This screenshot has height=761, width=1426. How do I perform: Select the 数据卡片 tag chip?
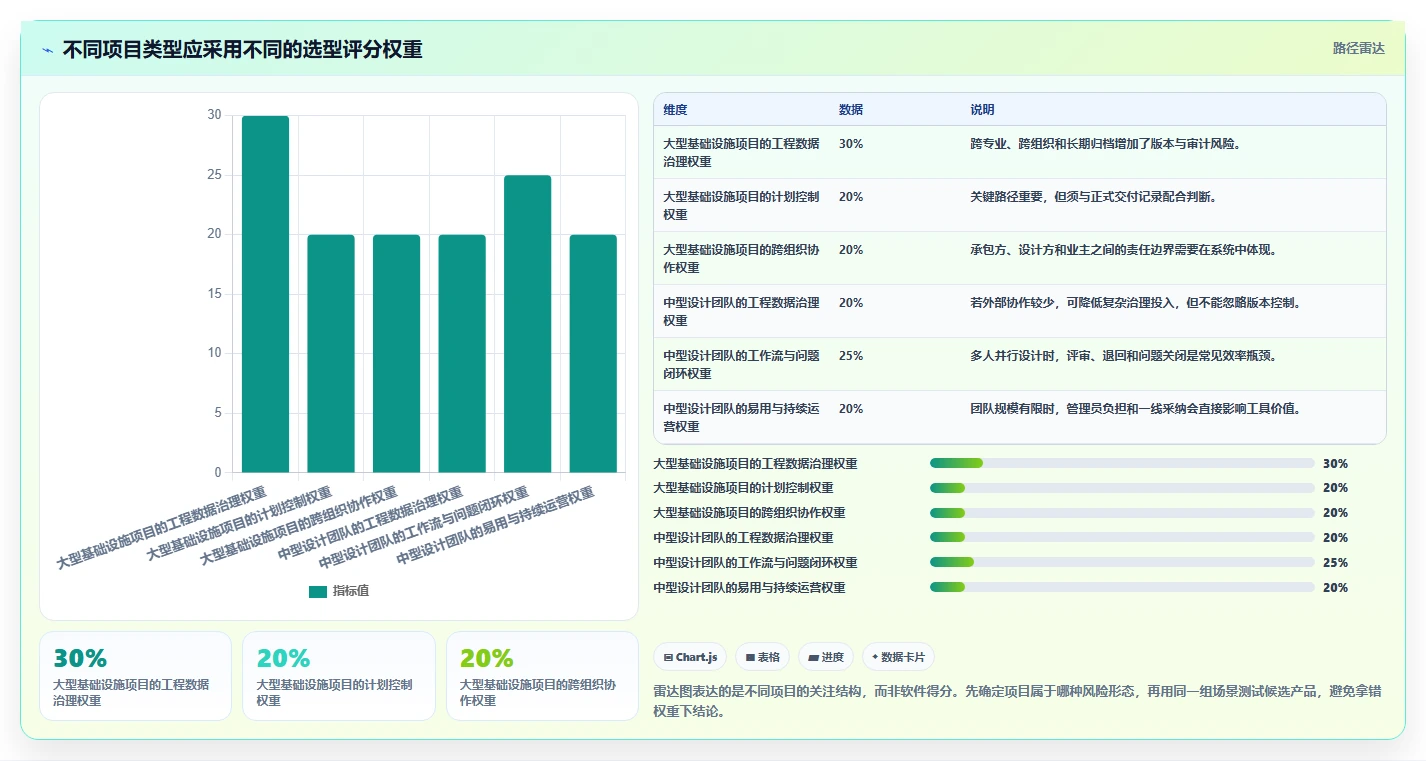tap(898, 657)
